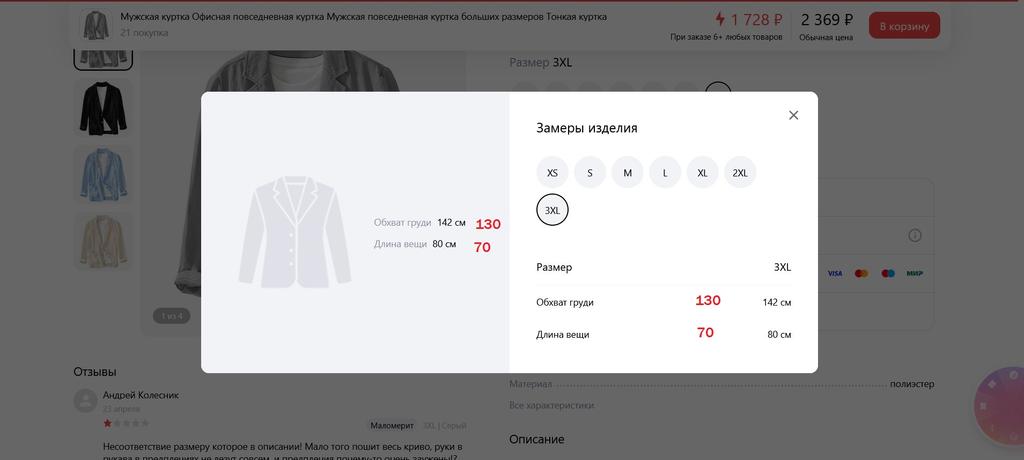Close the Замеры изделия popup

point(793,115)
